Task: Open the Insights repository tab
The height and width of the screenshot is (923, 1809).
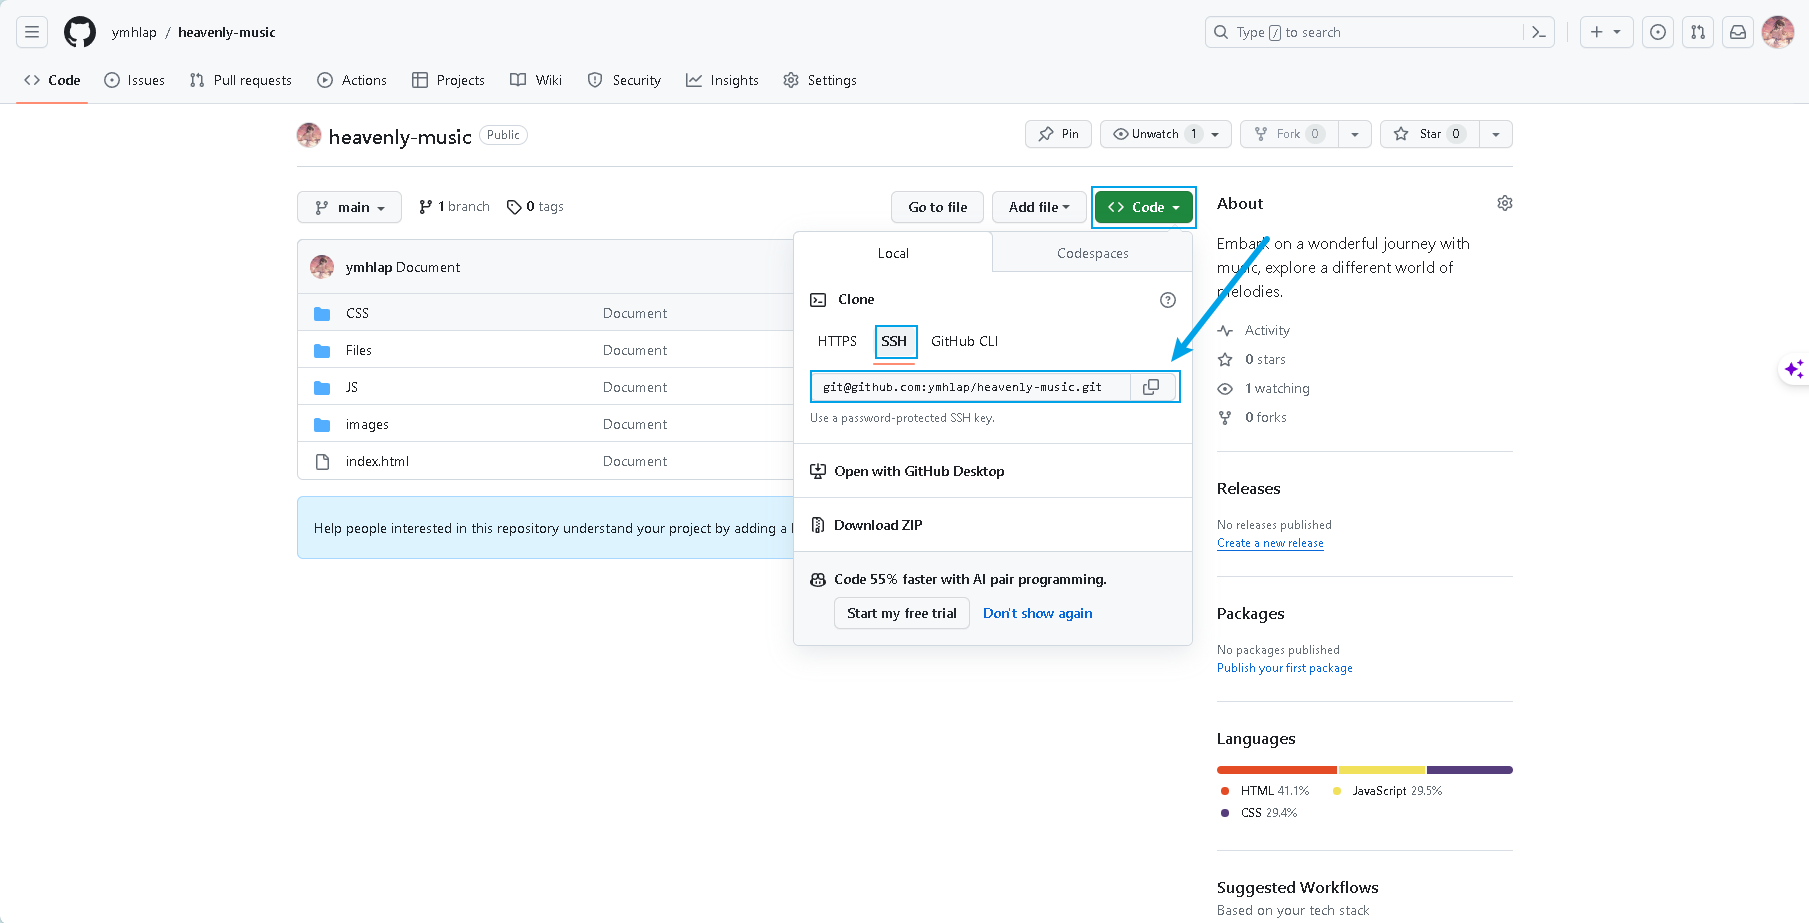Action: [722, 80]
